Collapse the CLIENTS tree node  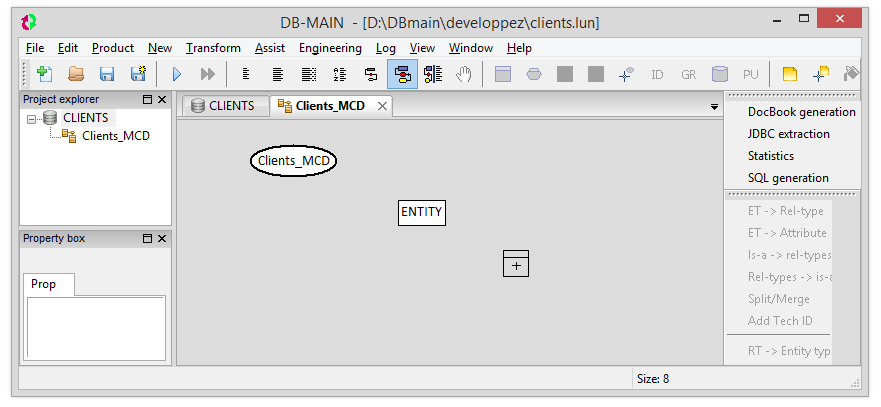tap(31, 119)
